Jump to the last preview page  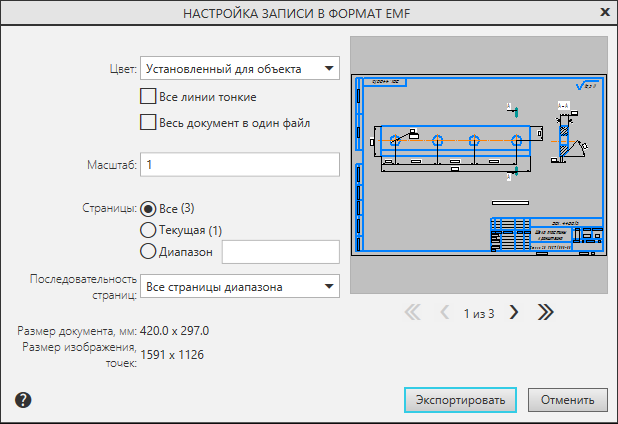click(x=545, y=312)
